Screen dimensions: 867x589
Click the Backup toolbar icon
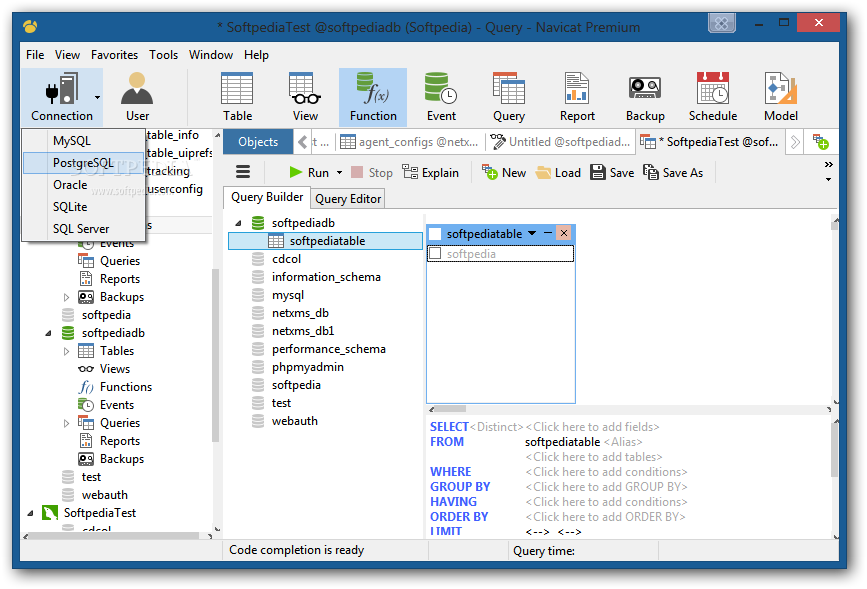pos(645,97)
